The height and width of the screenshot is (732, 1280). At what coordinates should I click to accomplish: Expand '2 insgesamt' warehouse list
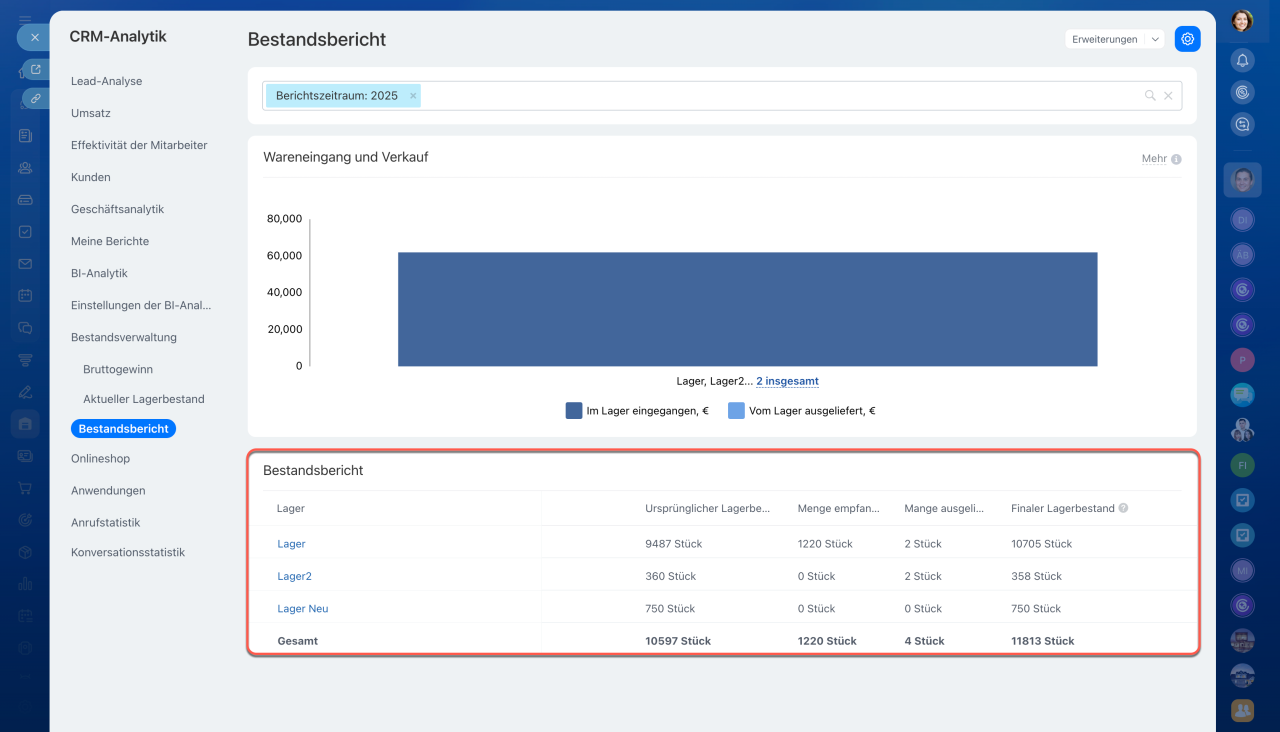click(x=787, y=381)
